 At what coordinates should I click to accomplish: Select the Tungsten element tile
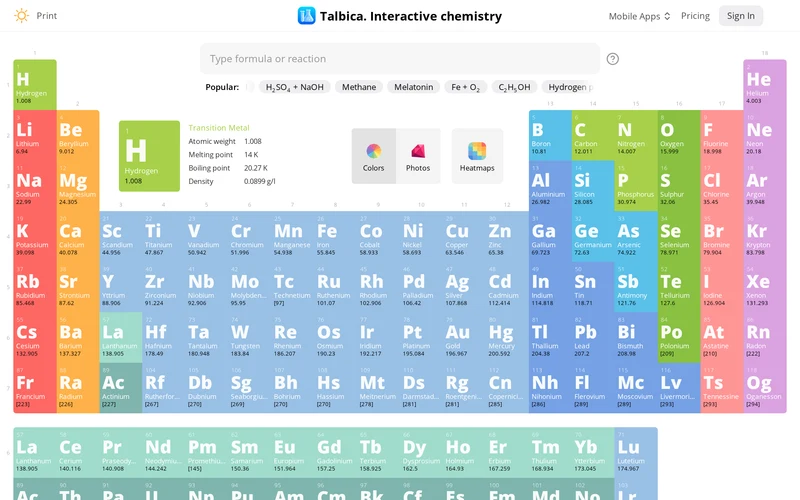(x=249, y=337)
